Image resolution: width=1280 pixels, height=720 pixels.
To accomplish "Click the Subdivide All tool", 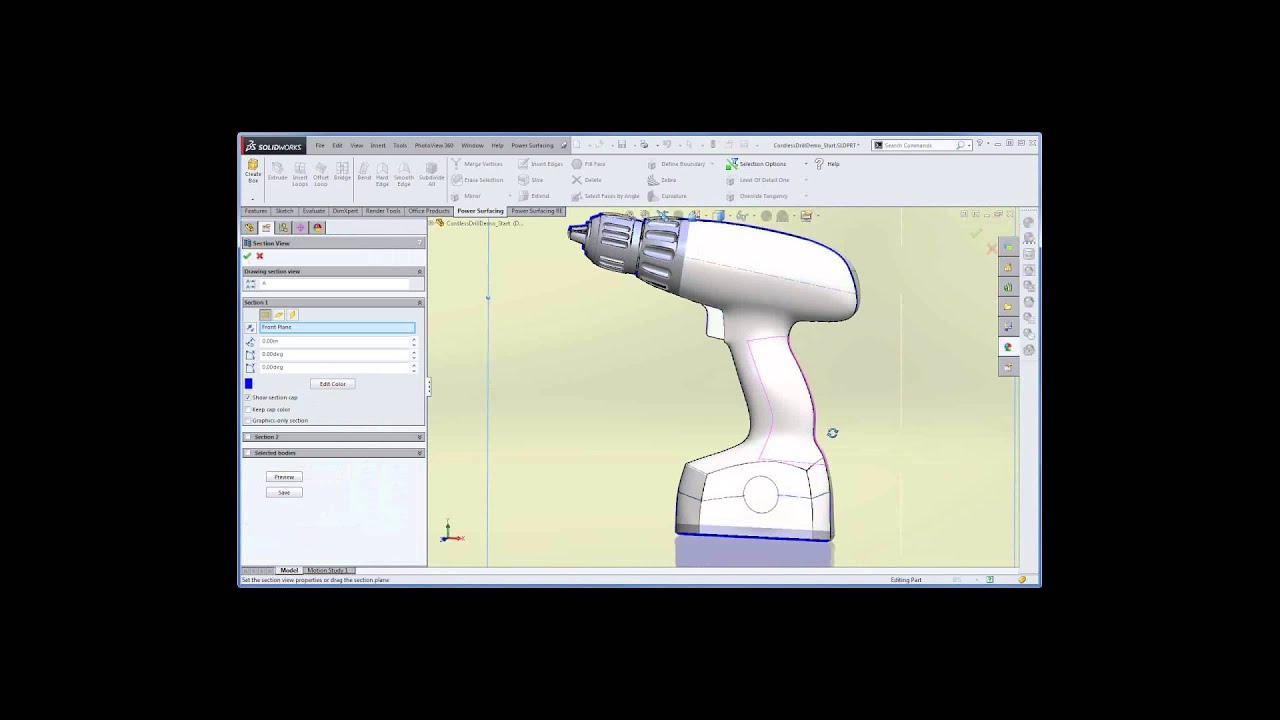I will pos(431,174).
